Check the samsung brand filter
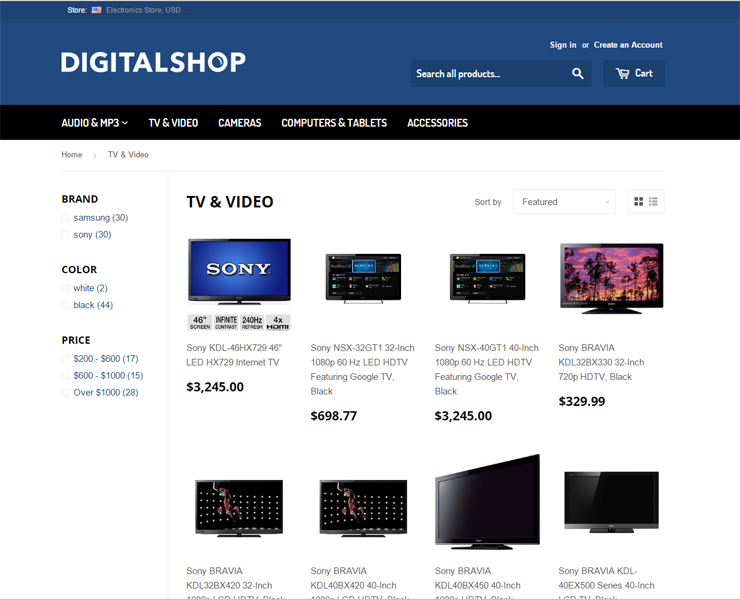 65,218
